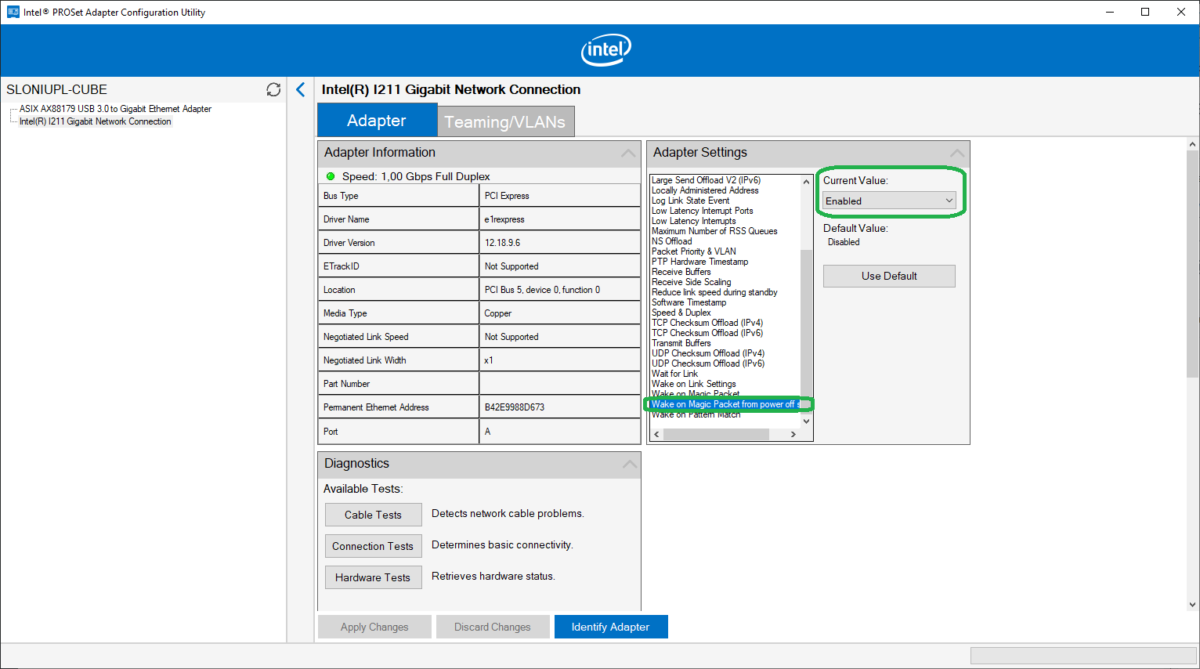This screenshot has width=1200, height=669.
Task: Select Large Send Offload V2 (IPv6) setting
Action: point(705,180)
